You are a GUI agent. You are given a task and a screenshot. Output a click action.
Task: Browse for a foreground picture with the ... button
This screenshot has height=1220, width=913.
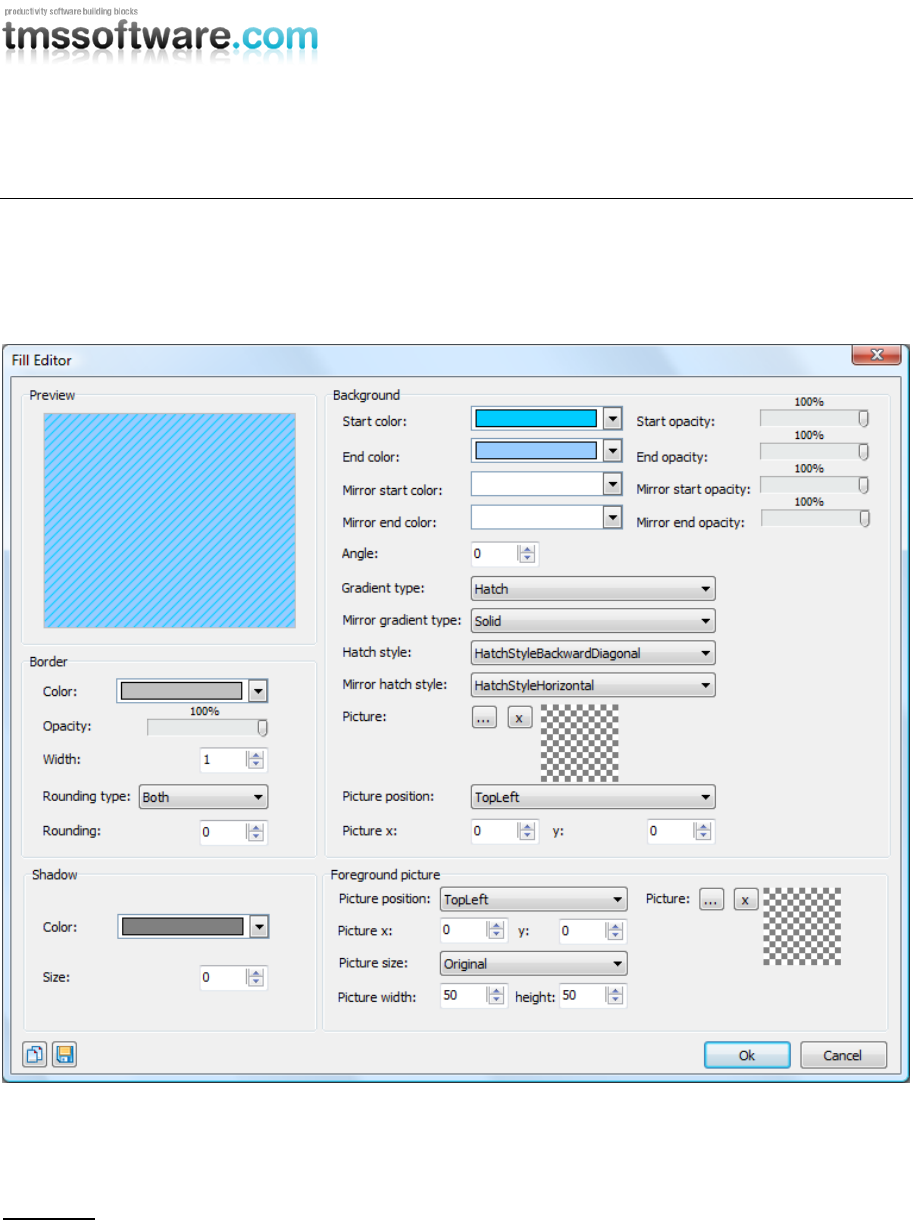pos(711,899)
